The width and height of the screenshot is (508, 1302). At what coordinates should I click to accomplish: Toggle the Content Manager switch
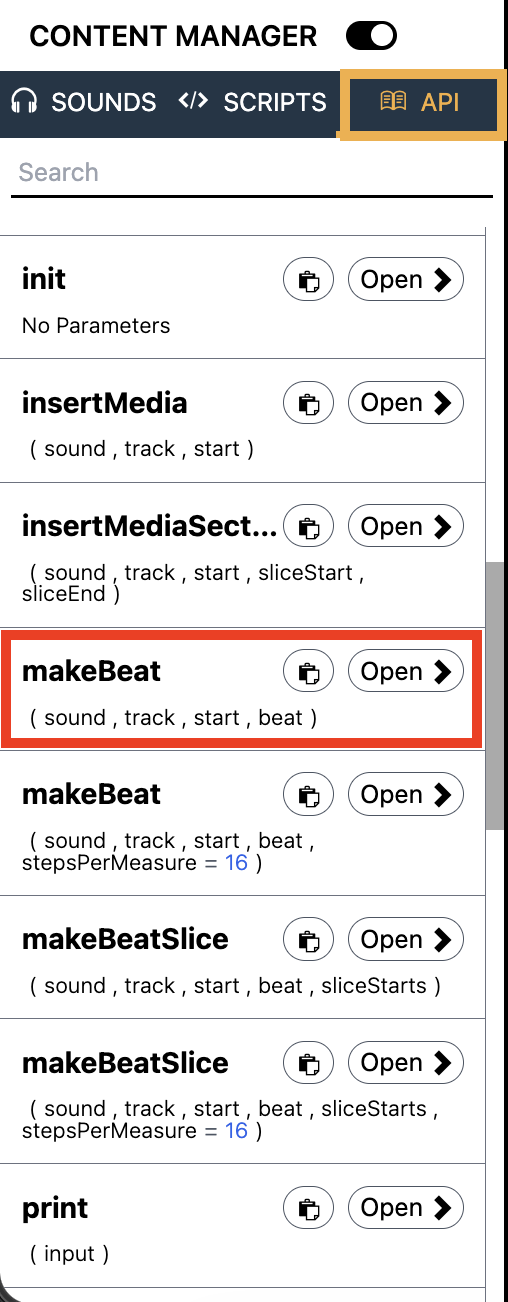point(371,37)
